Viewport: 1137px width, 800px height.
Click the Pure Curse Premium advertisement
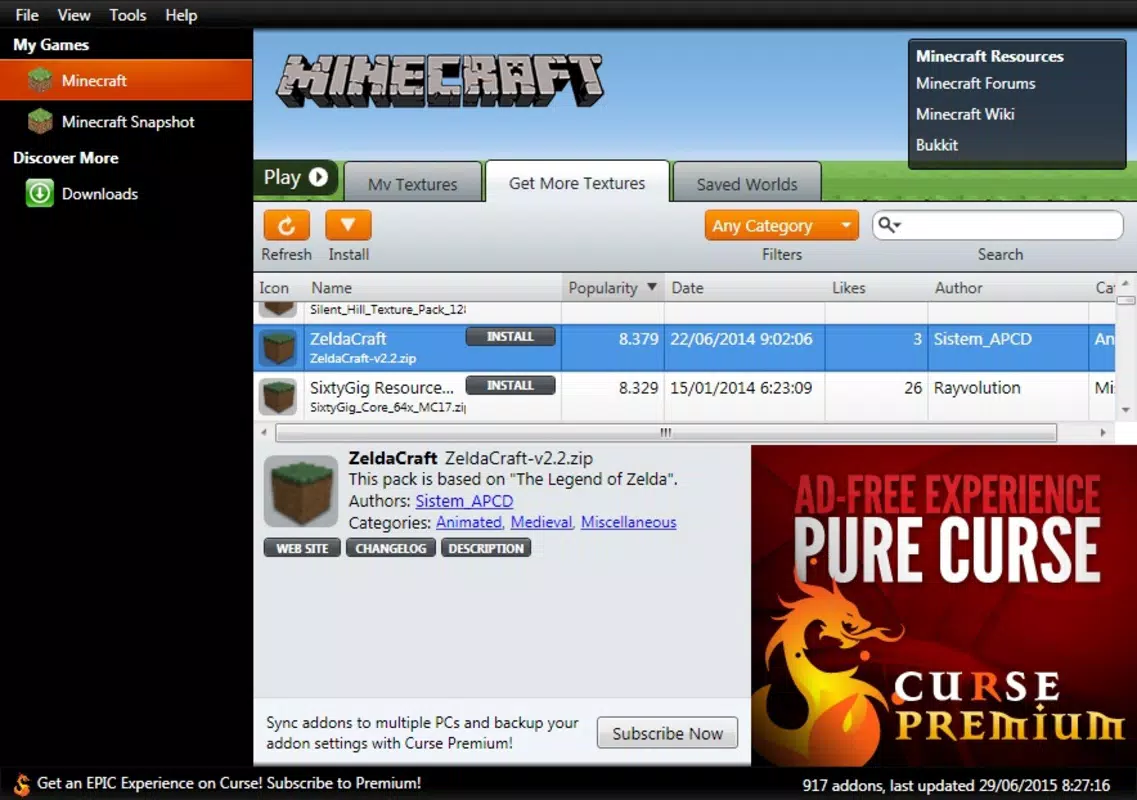click(x=944, y=606)
